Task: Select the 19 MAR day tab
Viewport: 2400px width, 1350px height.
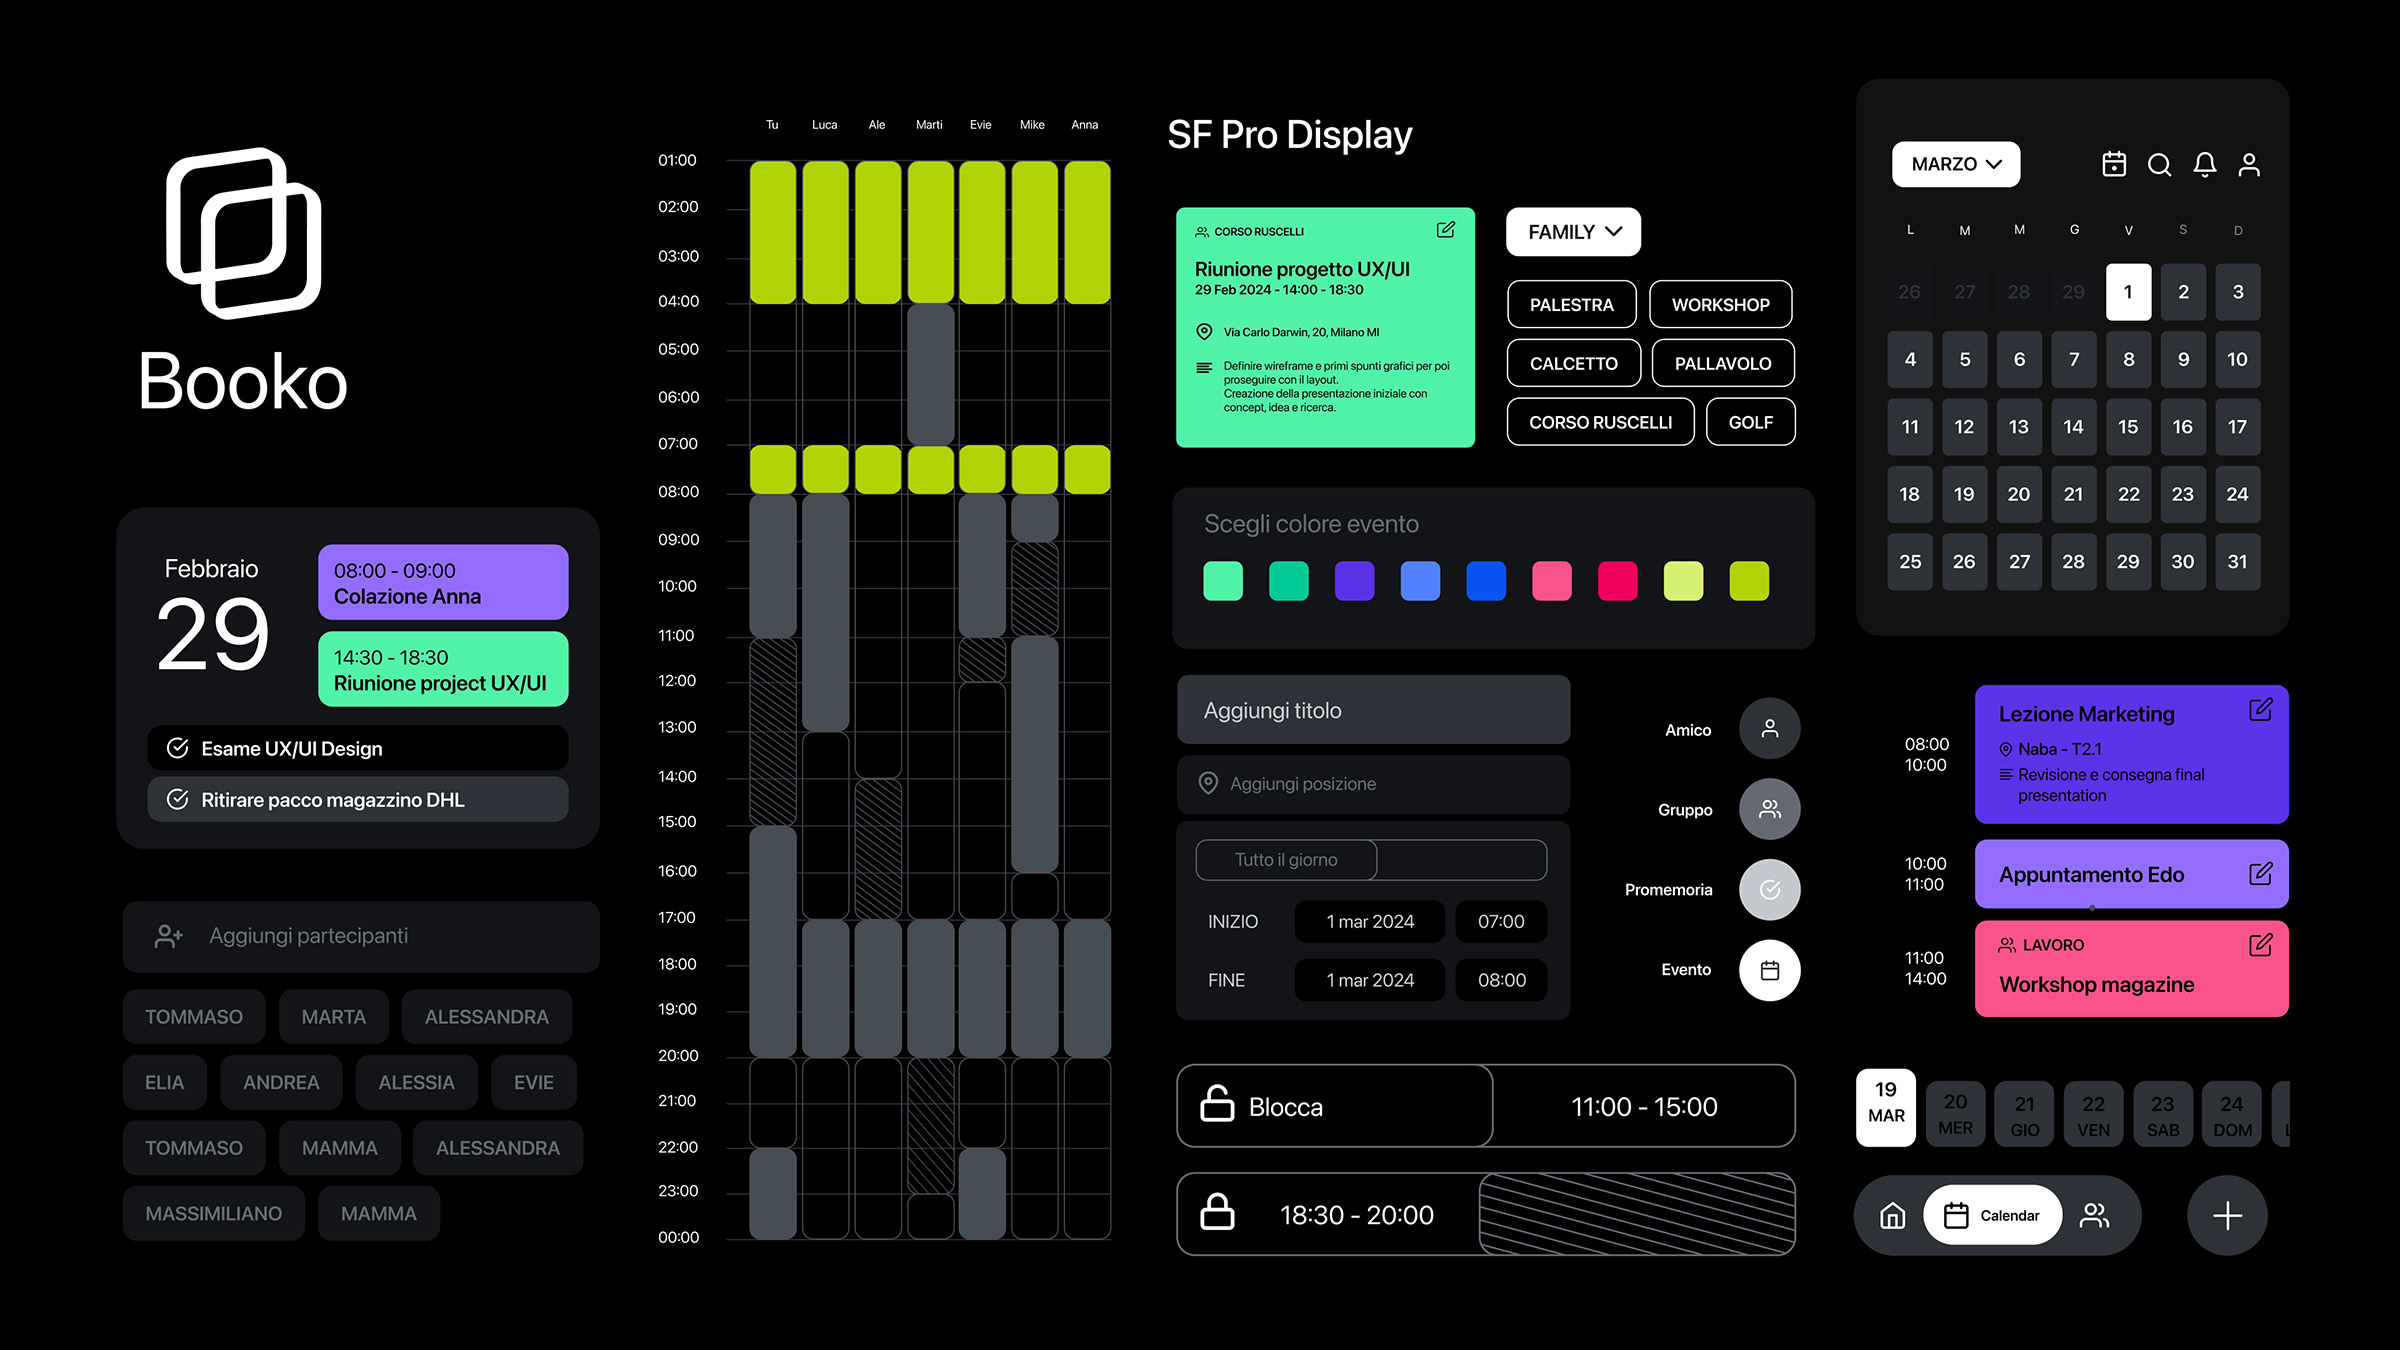Action: tap(1886, 1108)
